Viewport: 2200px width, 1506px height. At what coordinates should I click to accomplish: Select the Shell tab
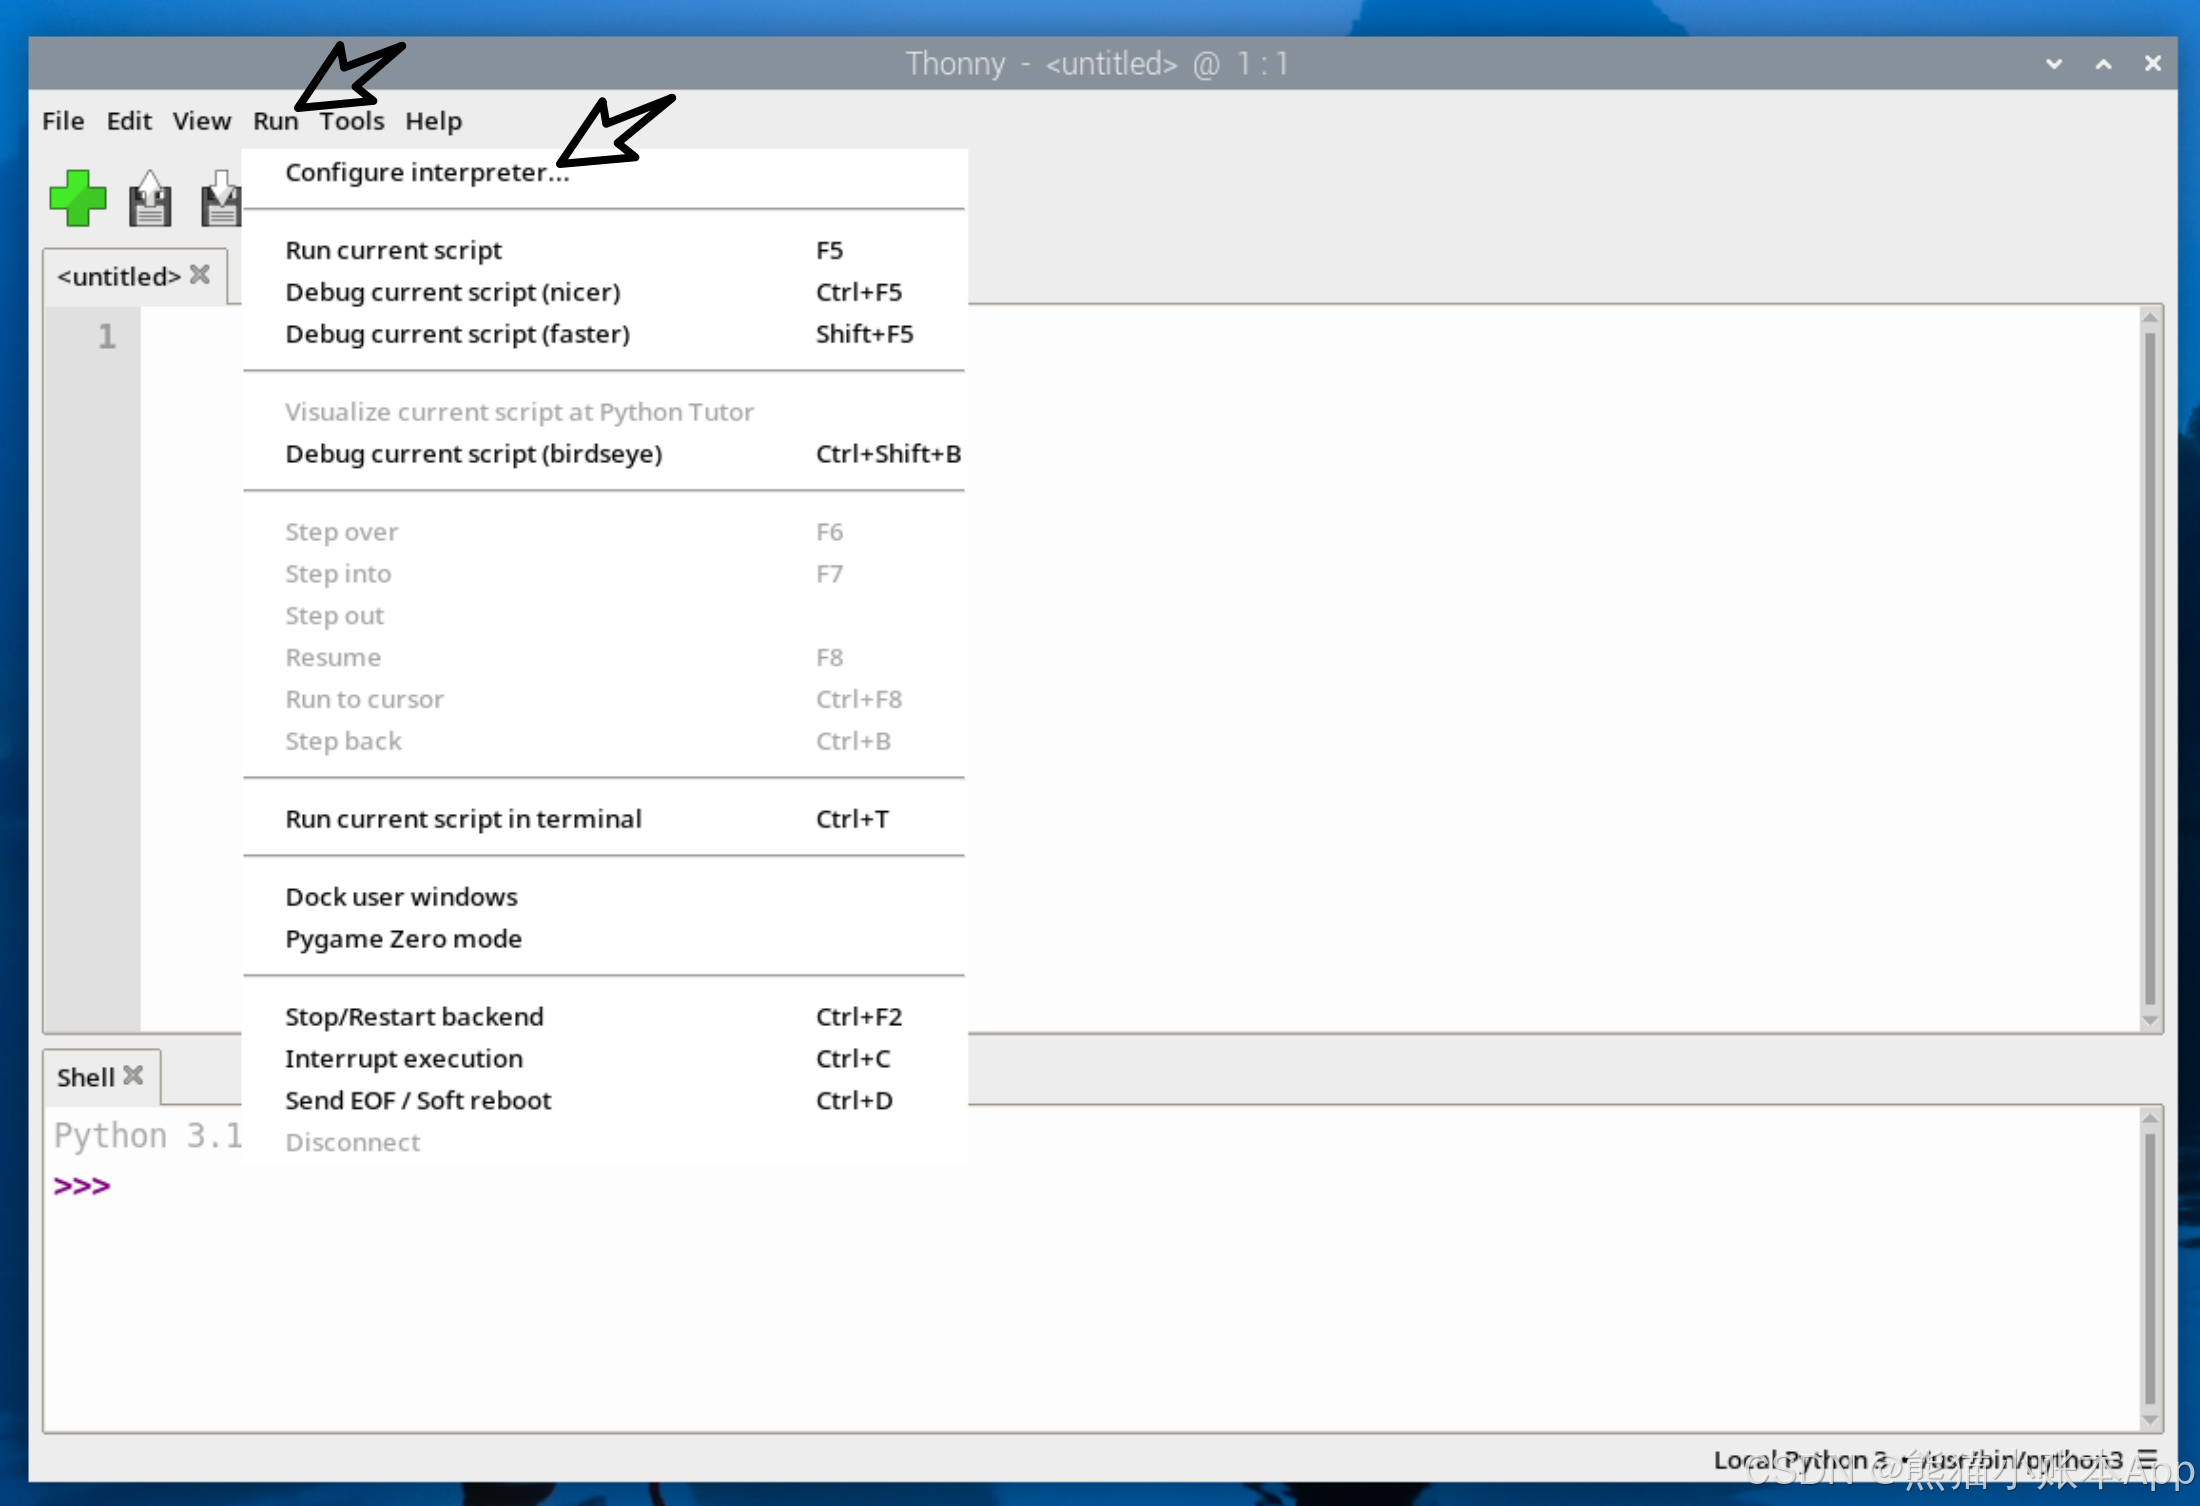(x=86, y=1077)
